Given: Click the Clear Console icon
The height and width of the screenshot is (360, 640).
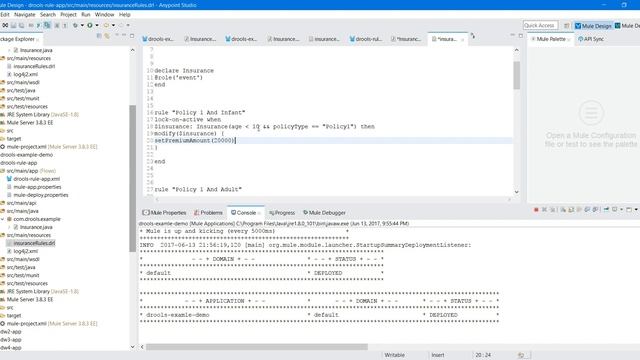Looking at the screenshot, I should point(563,209).
